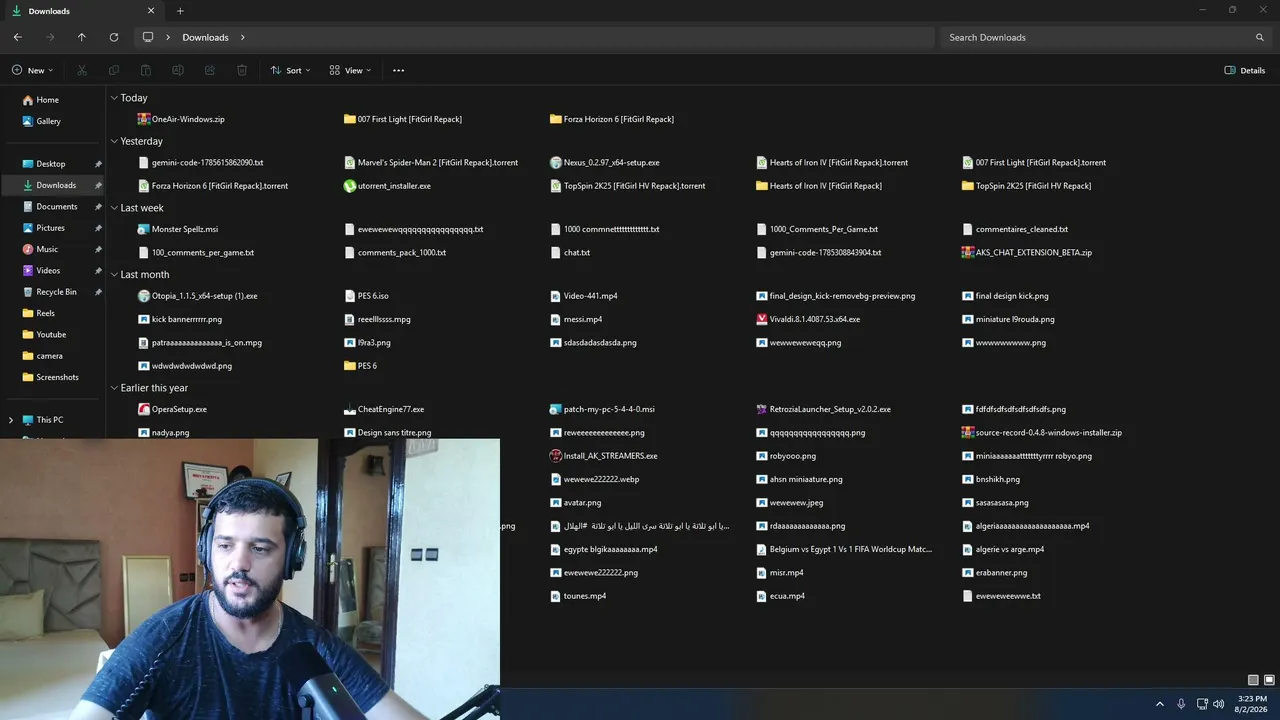Click the Downloads breadcrumb in the address bar
This screenshot has width=1280, height=720.
coord(205,37)
